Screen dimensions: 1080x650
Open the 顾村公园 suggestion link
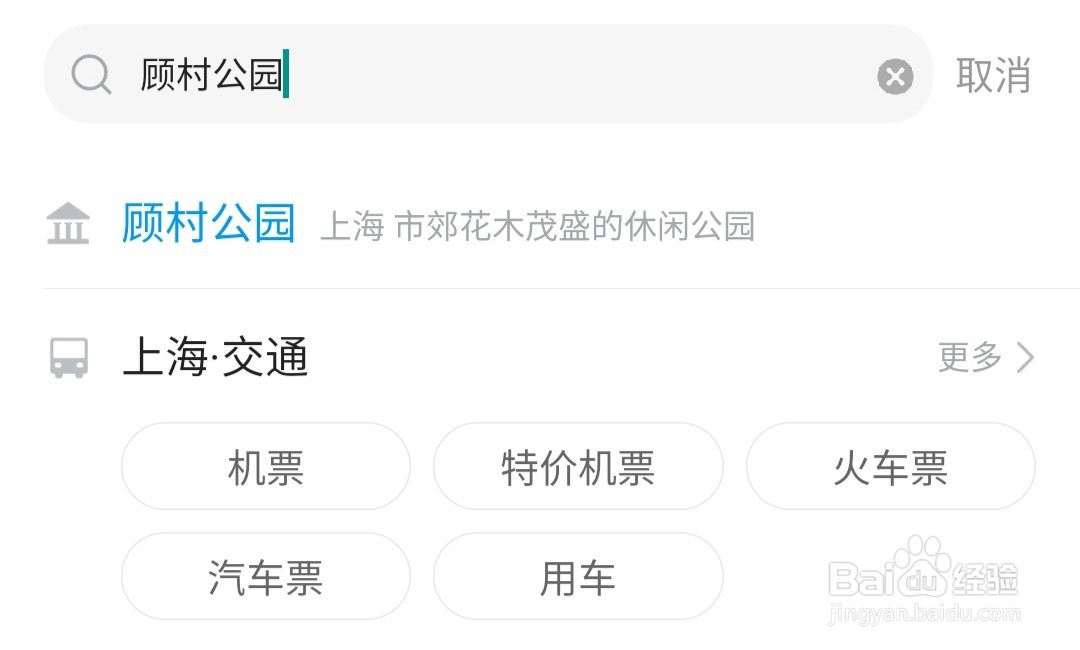[x=207, y=224]
